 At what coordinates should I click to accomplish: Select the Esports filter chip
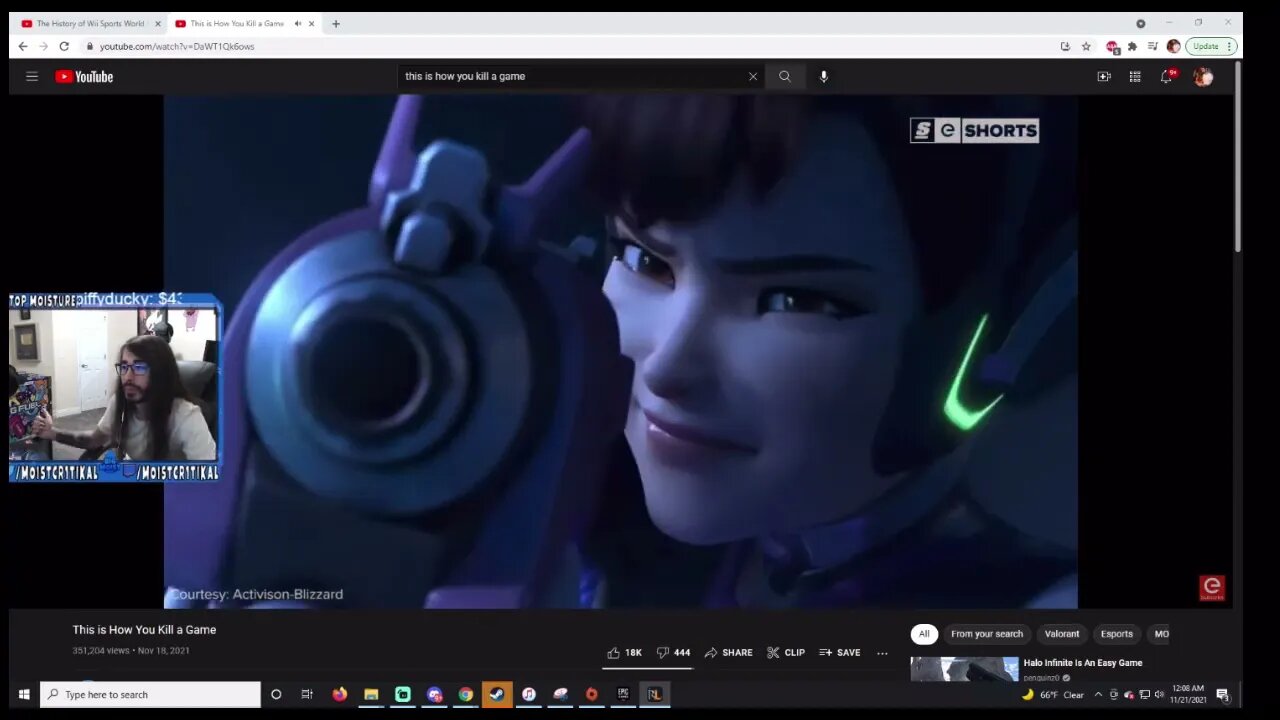coord(1117,634)
